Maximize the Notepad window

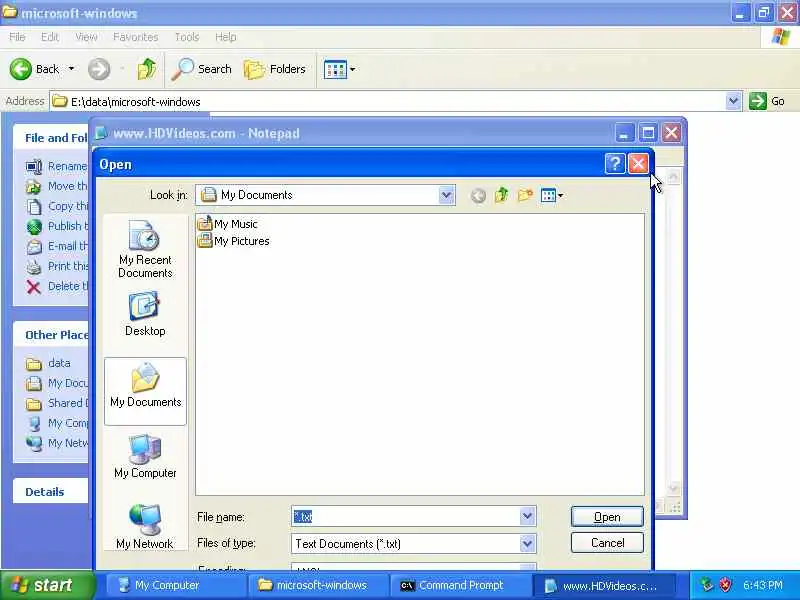648,133
